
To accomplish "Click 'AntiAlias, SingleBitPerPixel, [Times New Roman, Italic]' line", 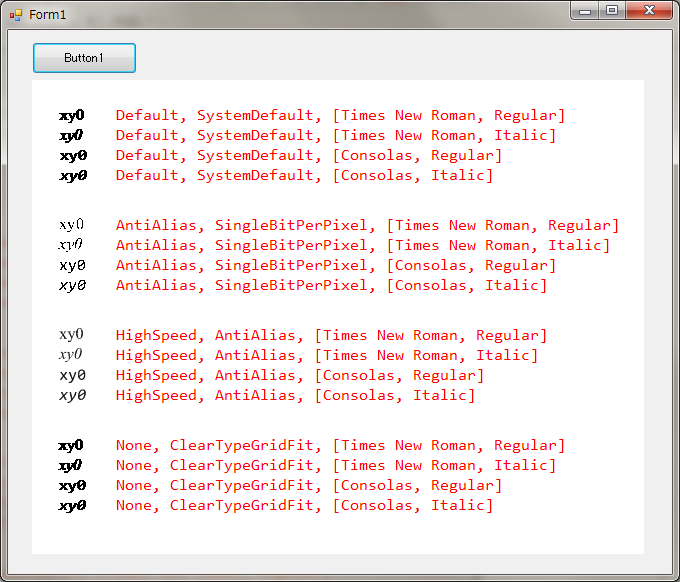I will [363, 245].
